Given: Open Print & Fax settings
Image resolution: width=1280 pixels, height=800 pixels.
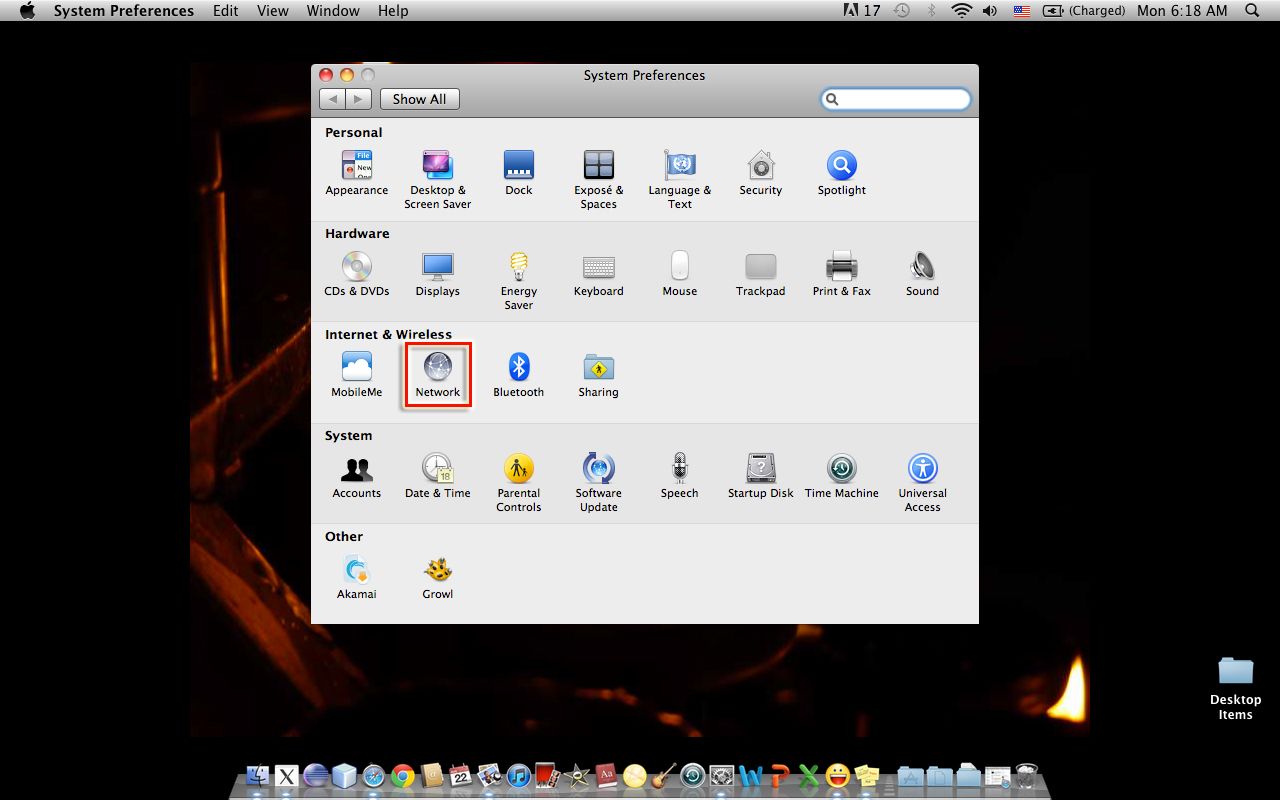Looking at the screenshot, I should click(841, 267).
